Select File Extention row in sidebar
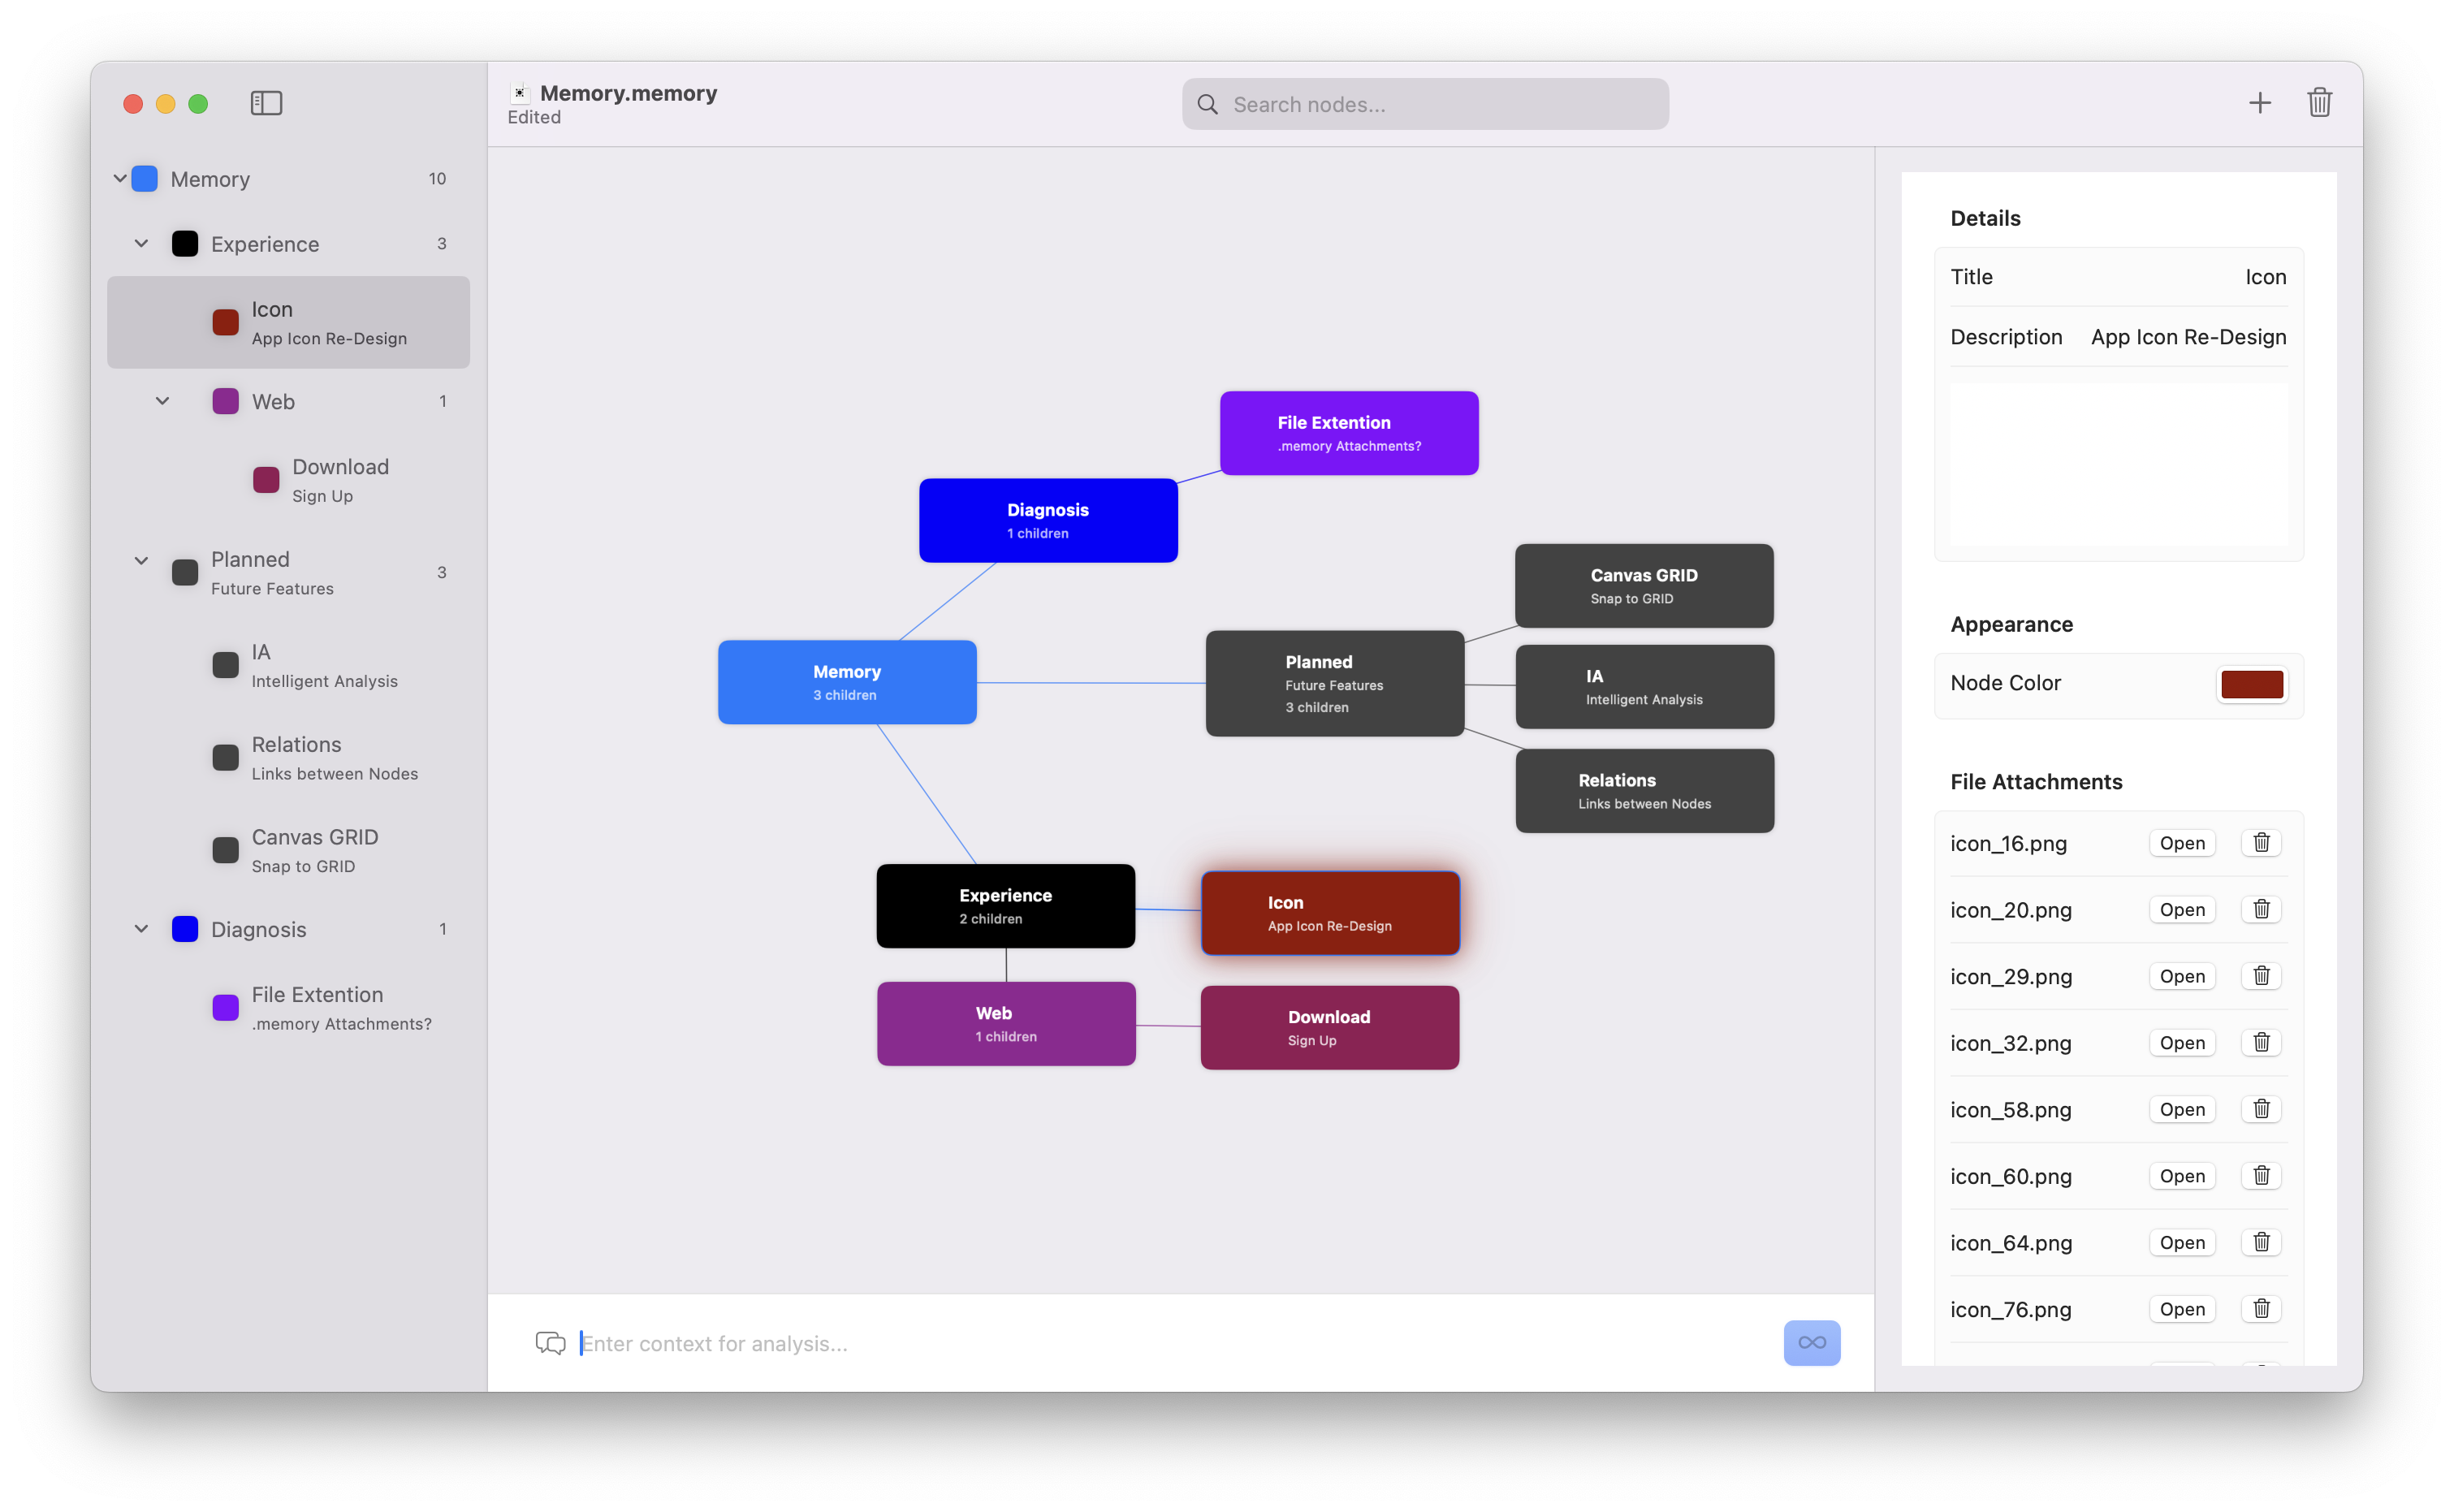 (x=288, y=1008)
